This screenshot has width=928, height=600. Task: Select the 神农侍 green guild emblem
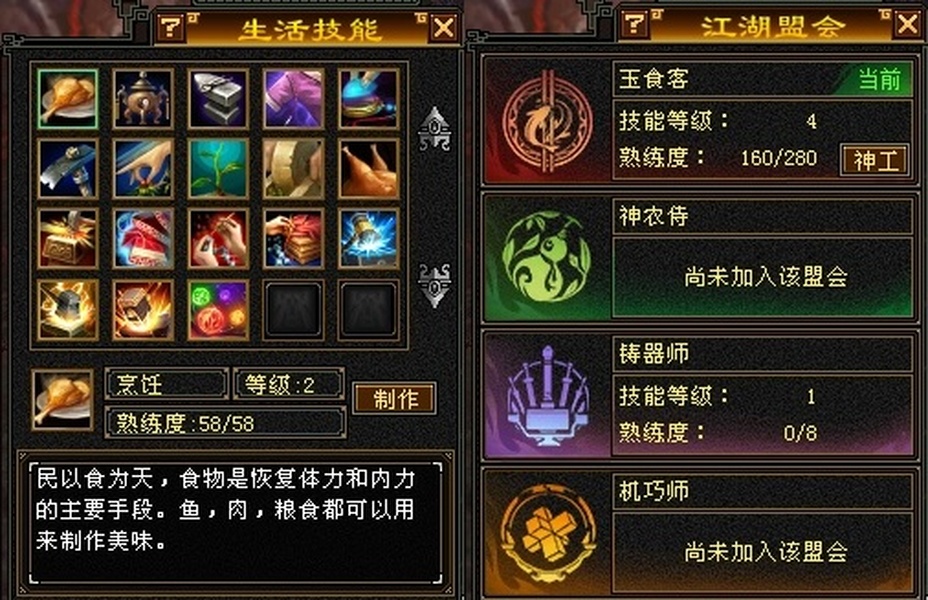(x=546, y=257)
